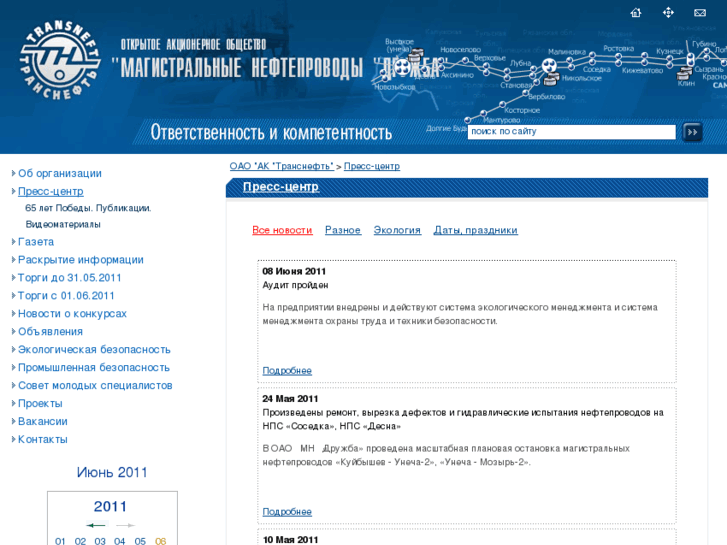Submit search with the arrow button
The height and width of the screenshot is (545, 727).
point(692,132)
